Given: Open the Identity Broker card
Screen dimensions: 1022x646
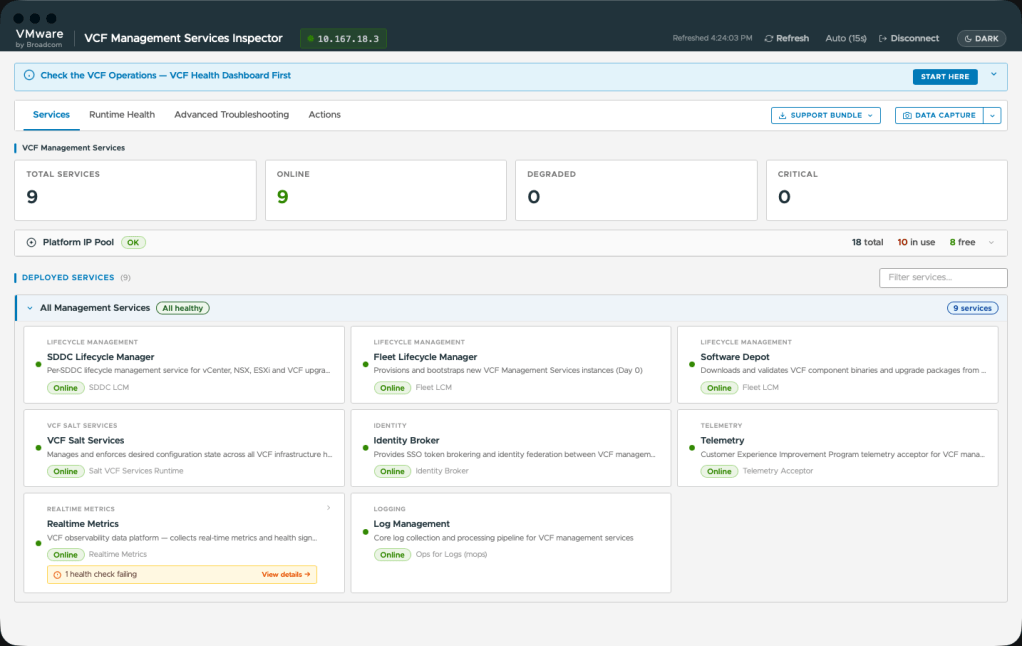Looking at the screenshot, I should coord(510,448).
